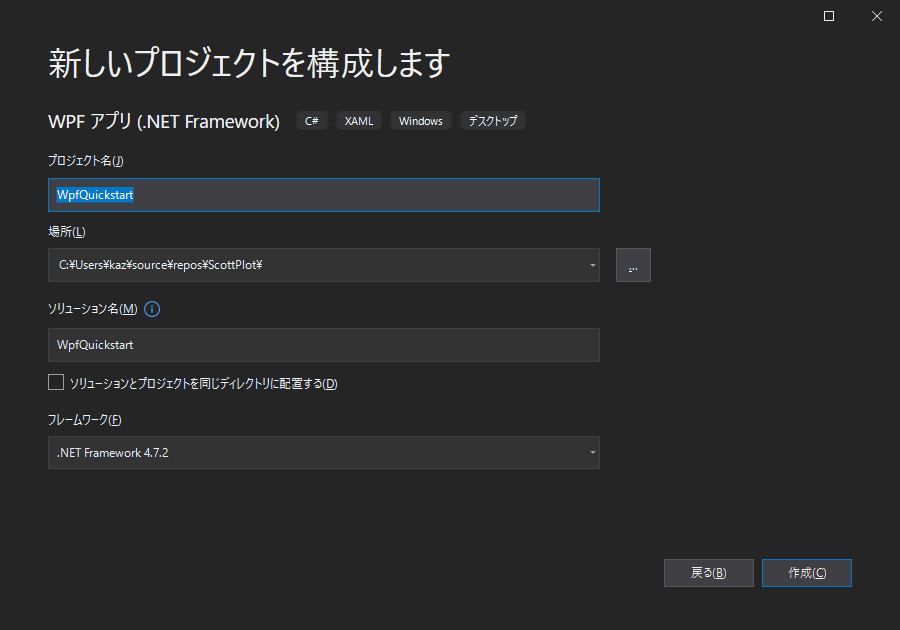Click the ソリューション名(M) label
This screenshot has width=900, height=630.
point(92,309)
